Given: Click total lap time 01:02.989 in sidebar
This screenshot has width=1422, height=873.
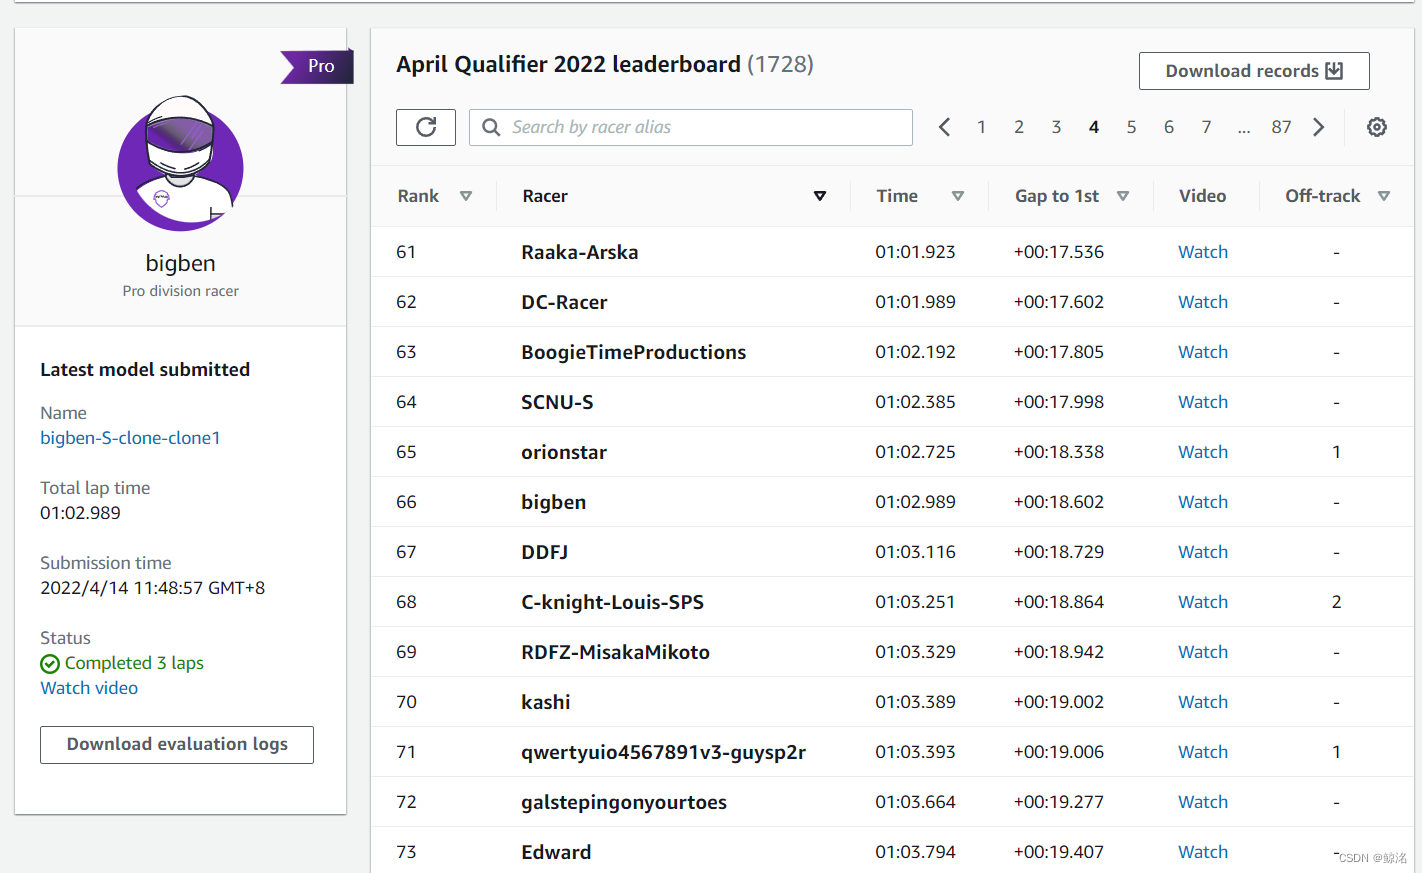Looking at the screenshot, I should point(80,513).
